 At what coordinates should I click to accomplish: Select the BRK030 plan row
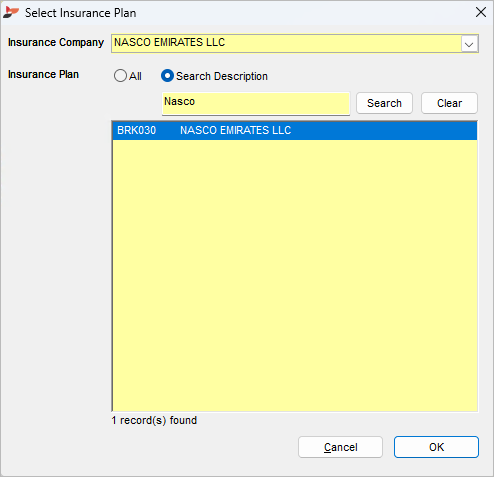pos(295,130)
